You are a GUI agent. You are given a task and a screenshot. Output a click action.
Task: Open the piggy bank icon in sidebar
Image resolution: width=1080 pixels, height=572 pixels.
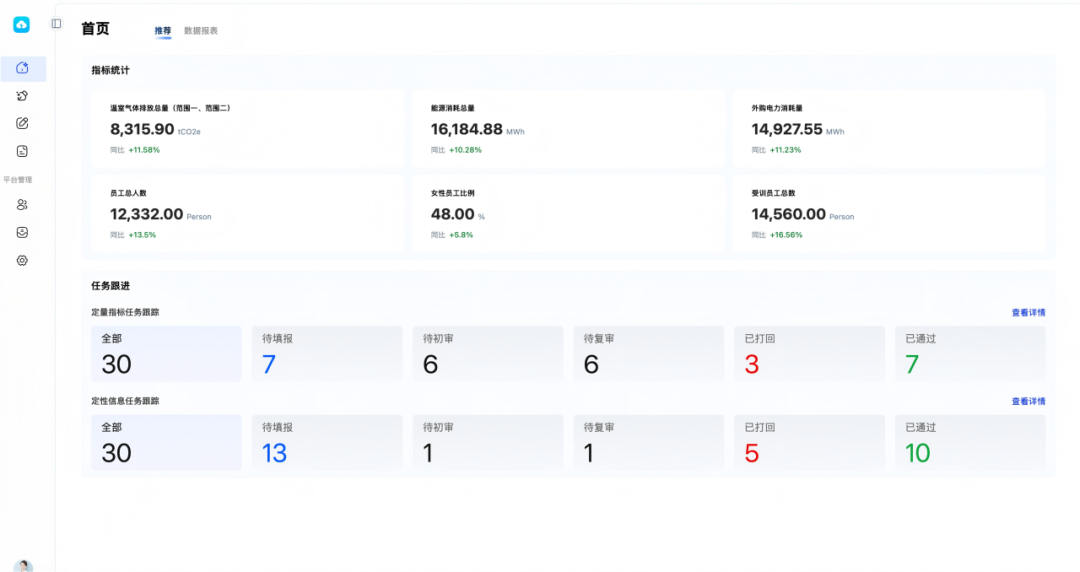point(23,96)
